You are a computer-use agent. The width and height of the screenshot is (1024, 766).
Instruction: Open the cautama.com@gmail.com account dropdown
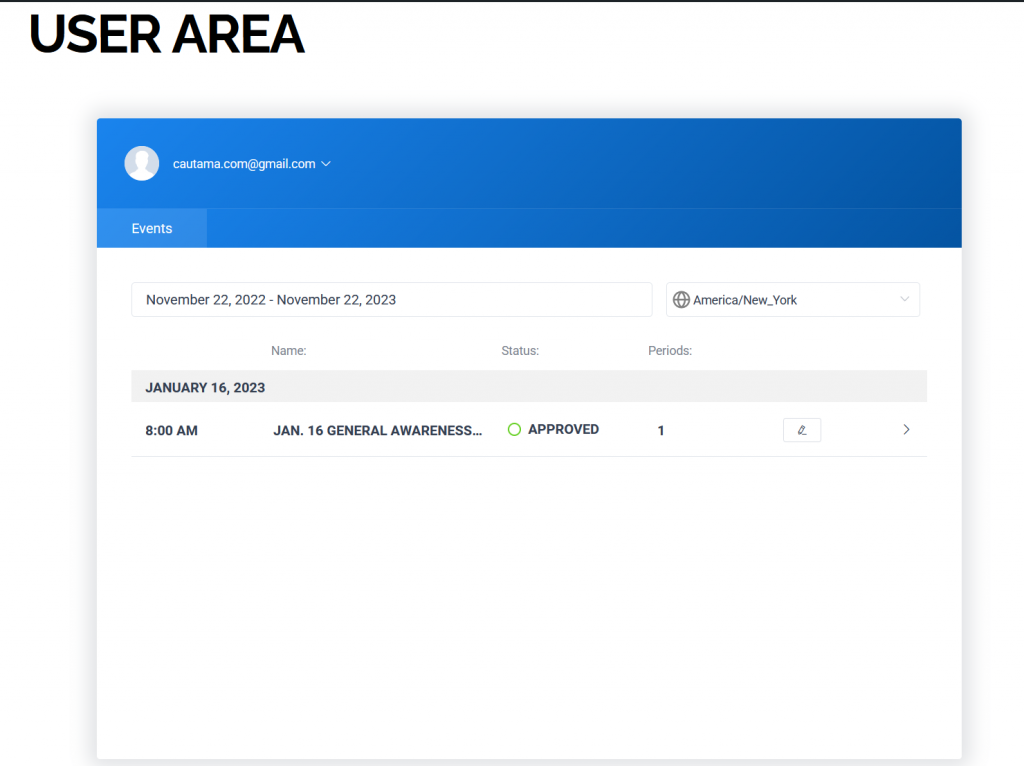(x=251, y=164)
